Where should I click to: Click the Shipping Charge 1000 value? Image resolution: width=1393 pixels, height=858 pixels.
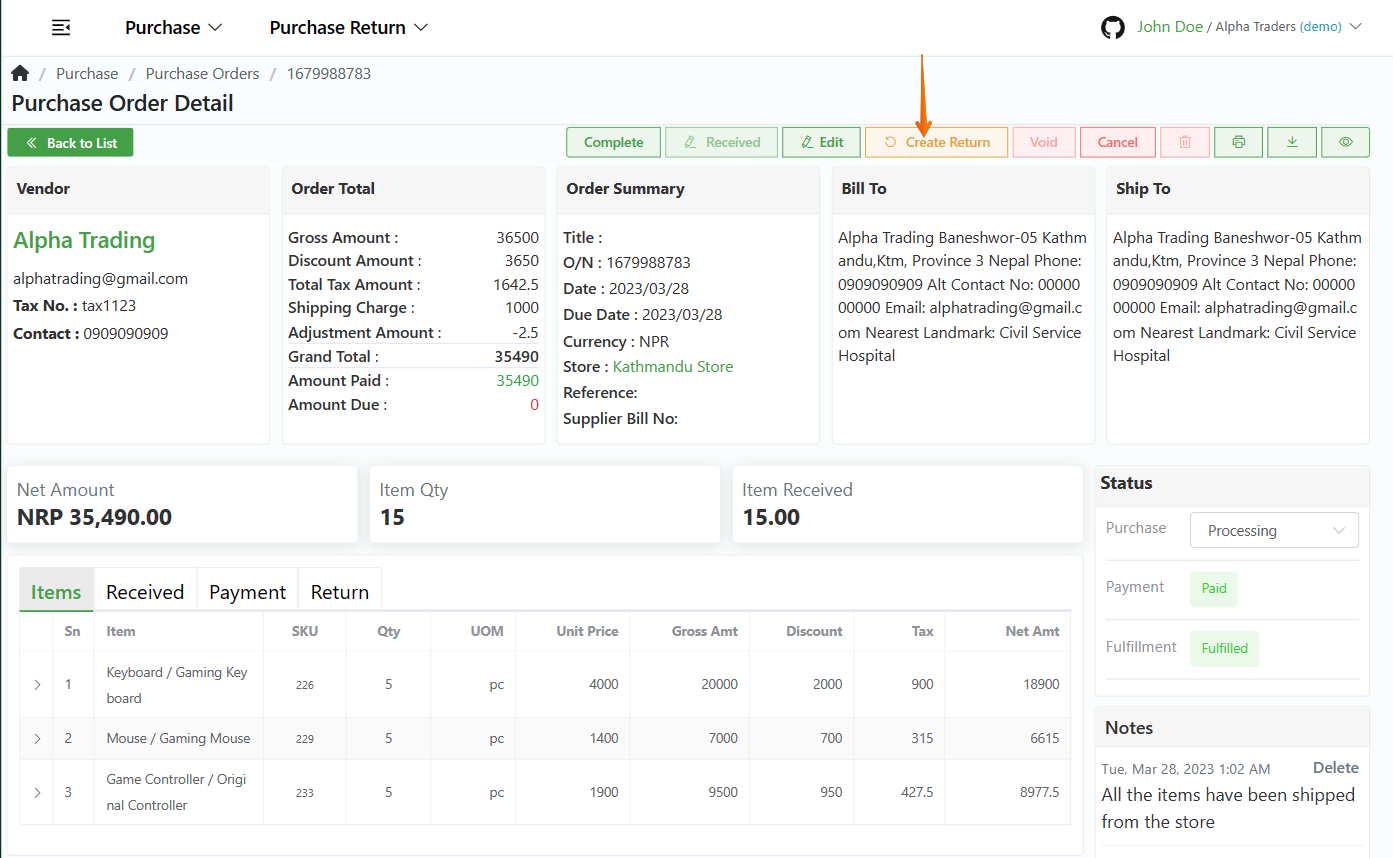coord(522,308)
